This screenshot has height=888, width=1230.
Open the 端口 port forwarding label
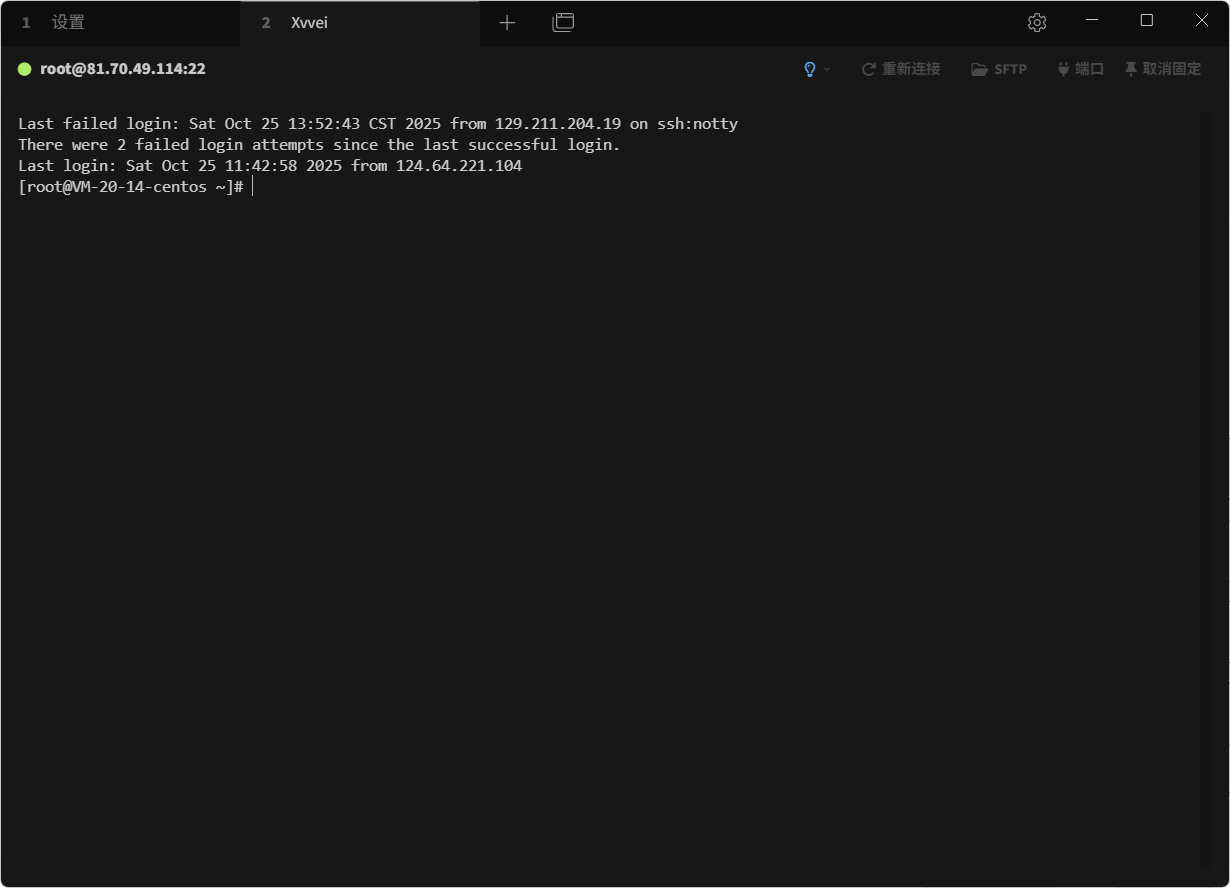pos(1089,69)
